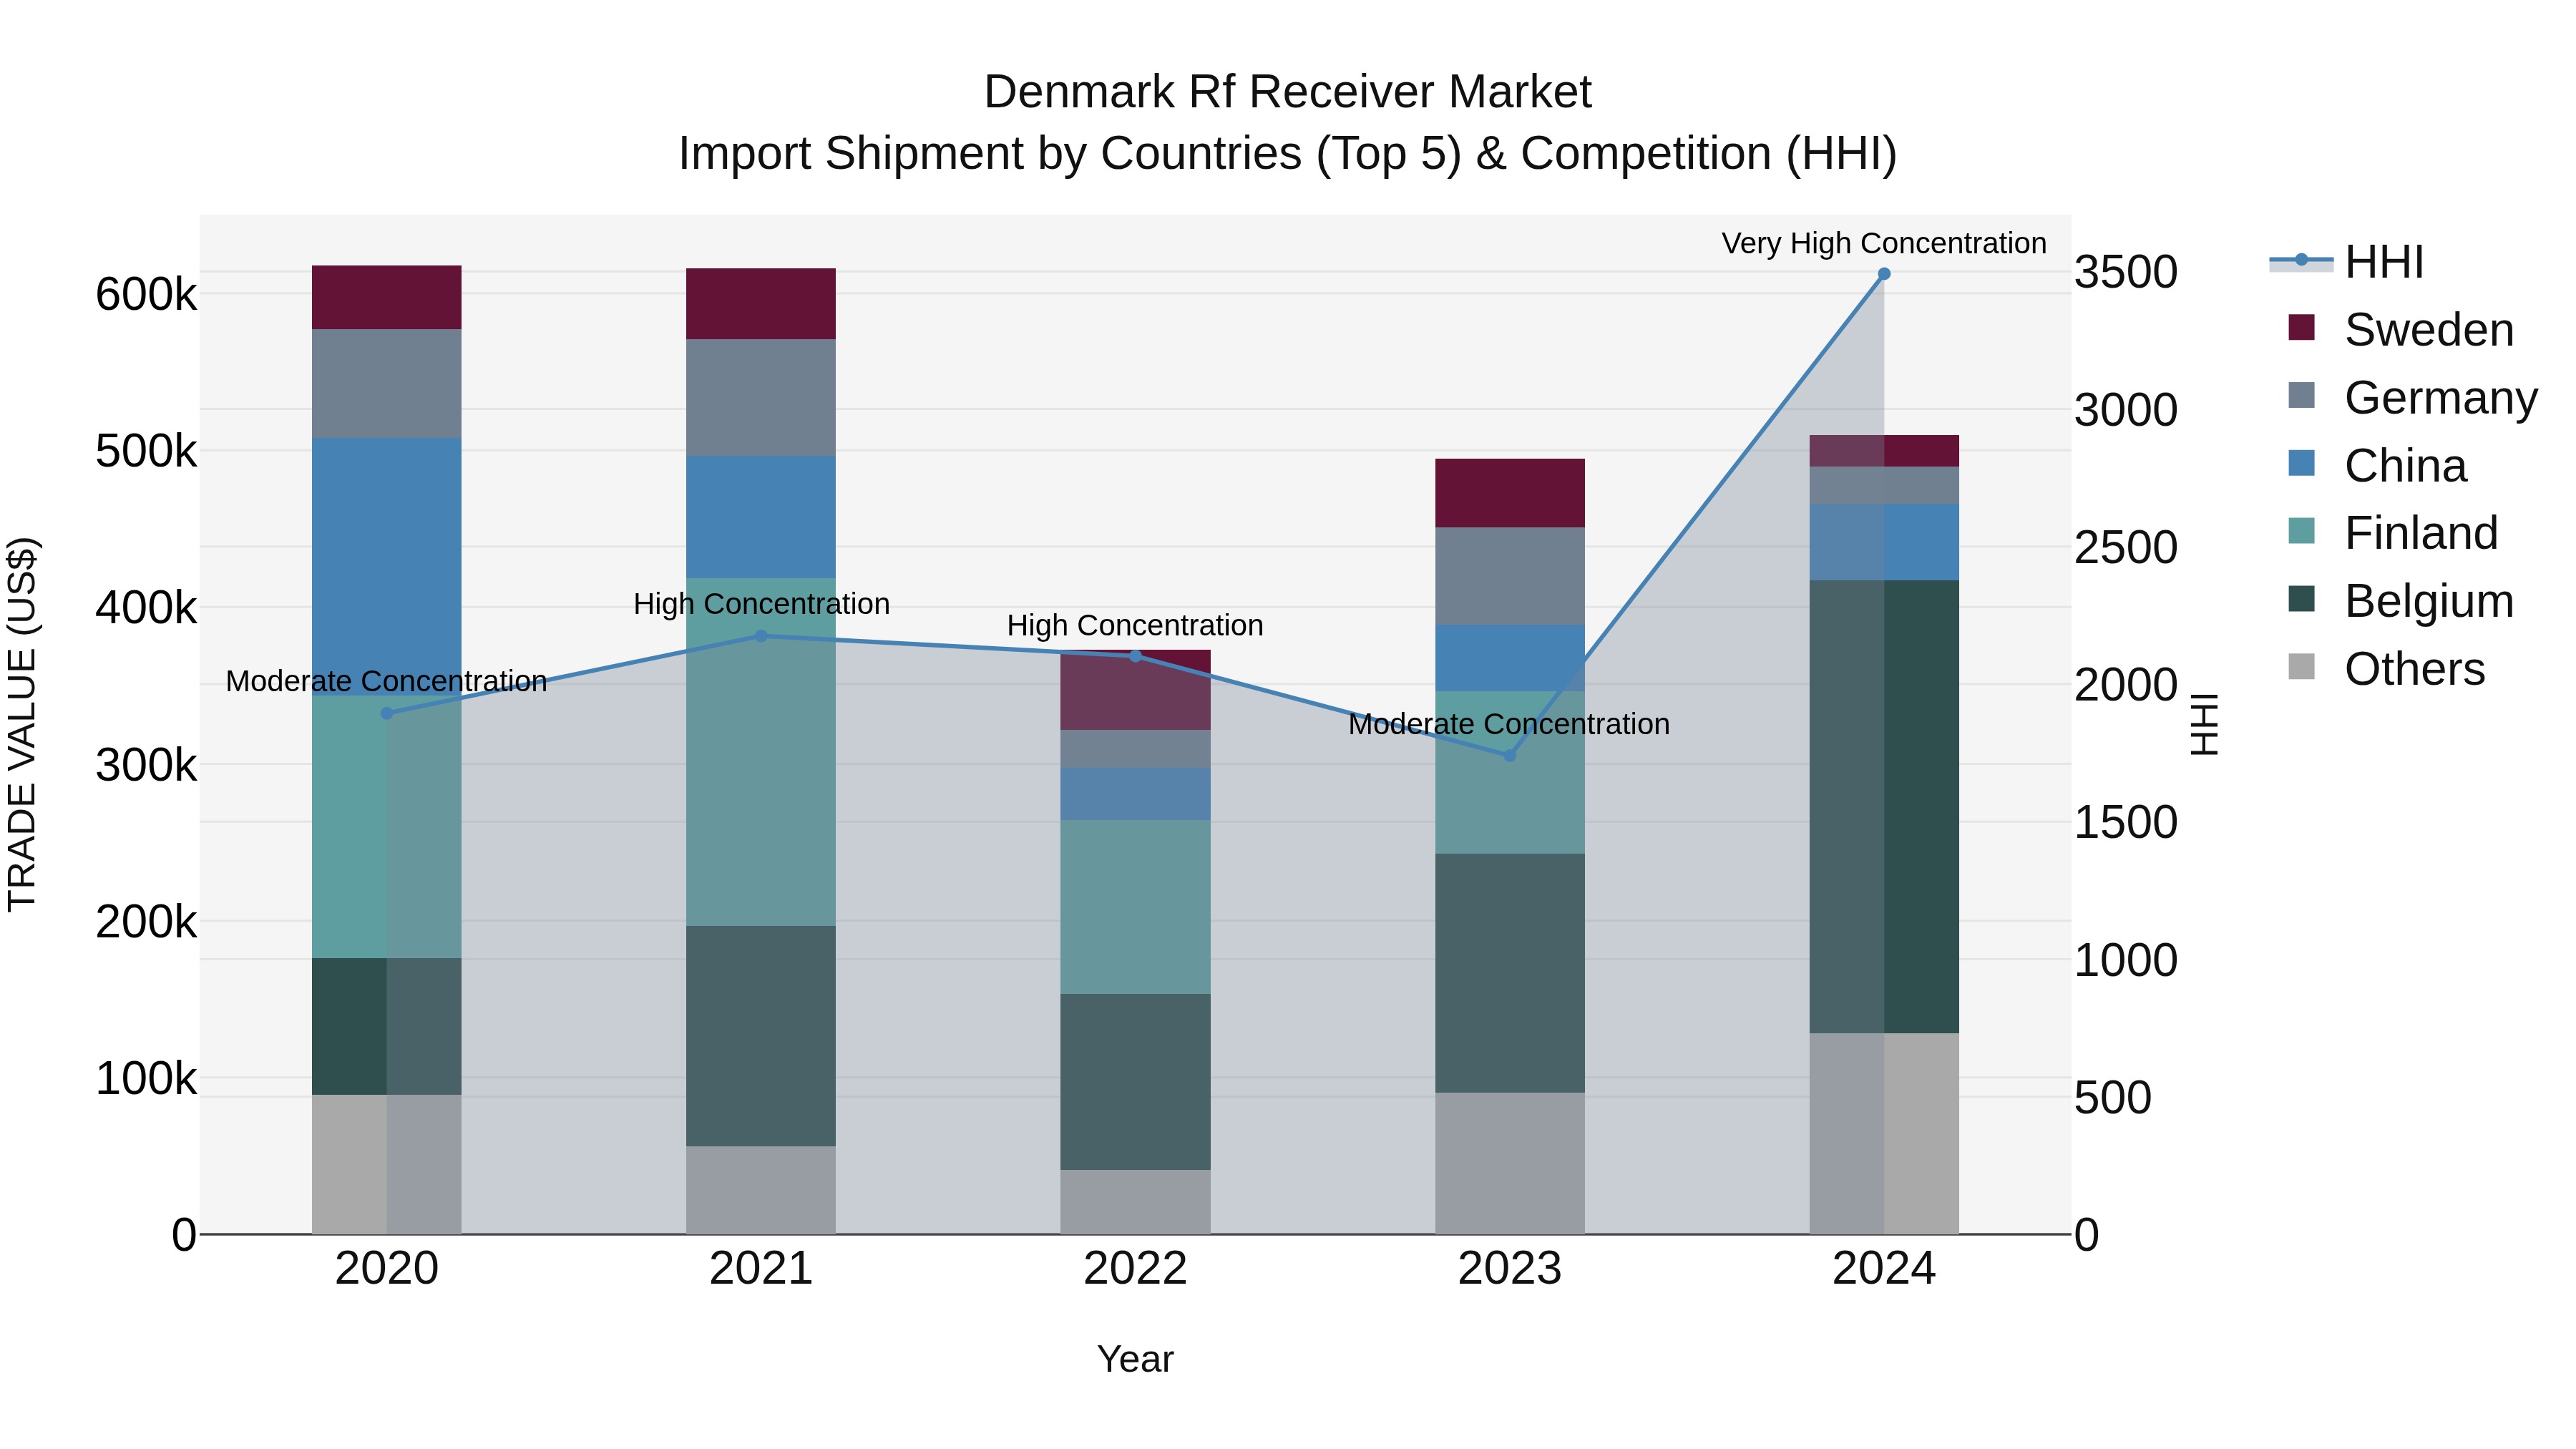Click the 3500 tick on HHI axis

(x=2126, y=272)
